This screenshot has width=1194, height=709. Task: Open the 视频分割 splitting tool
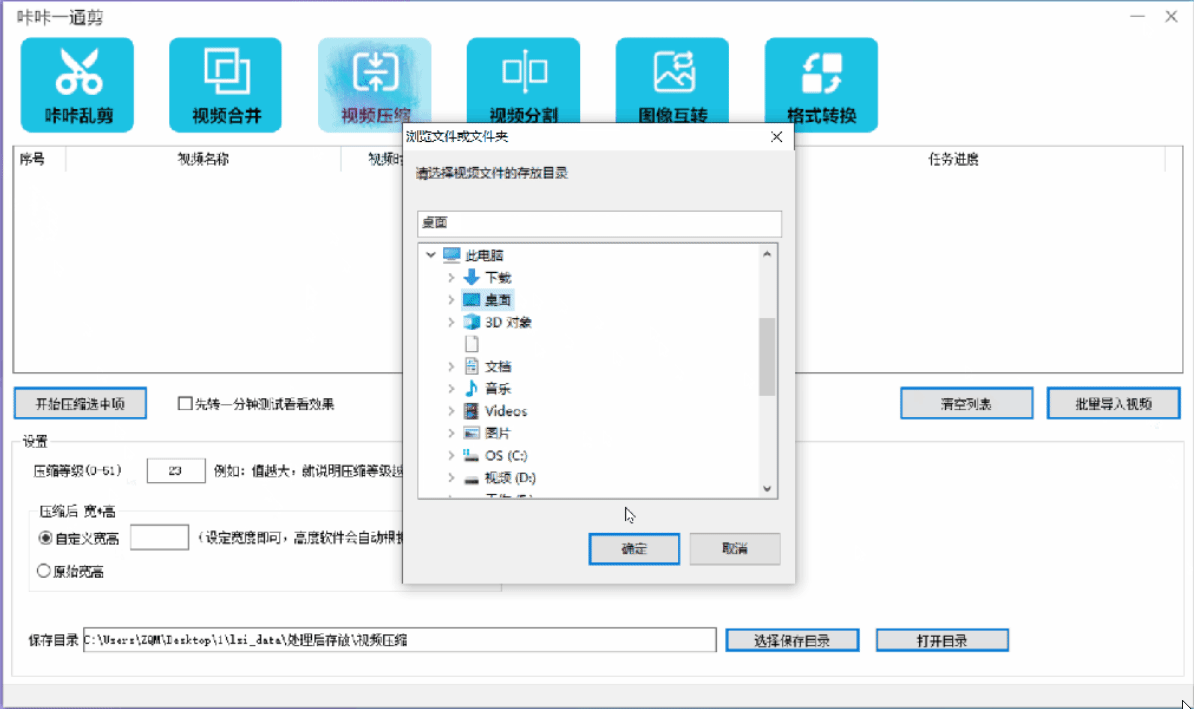click(x=523, y=84)
